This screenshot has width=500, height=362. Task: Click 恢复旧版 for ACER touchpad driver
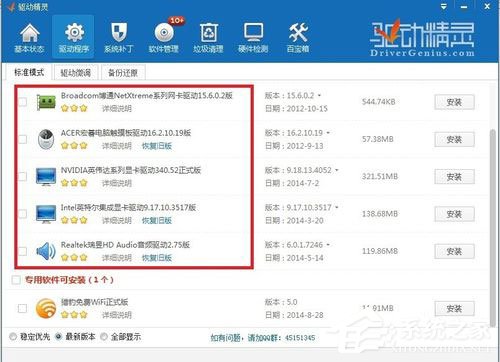(157, 146)
